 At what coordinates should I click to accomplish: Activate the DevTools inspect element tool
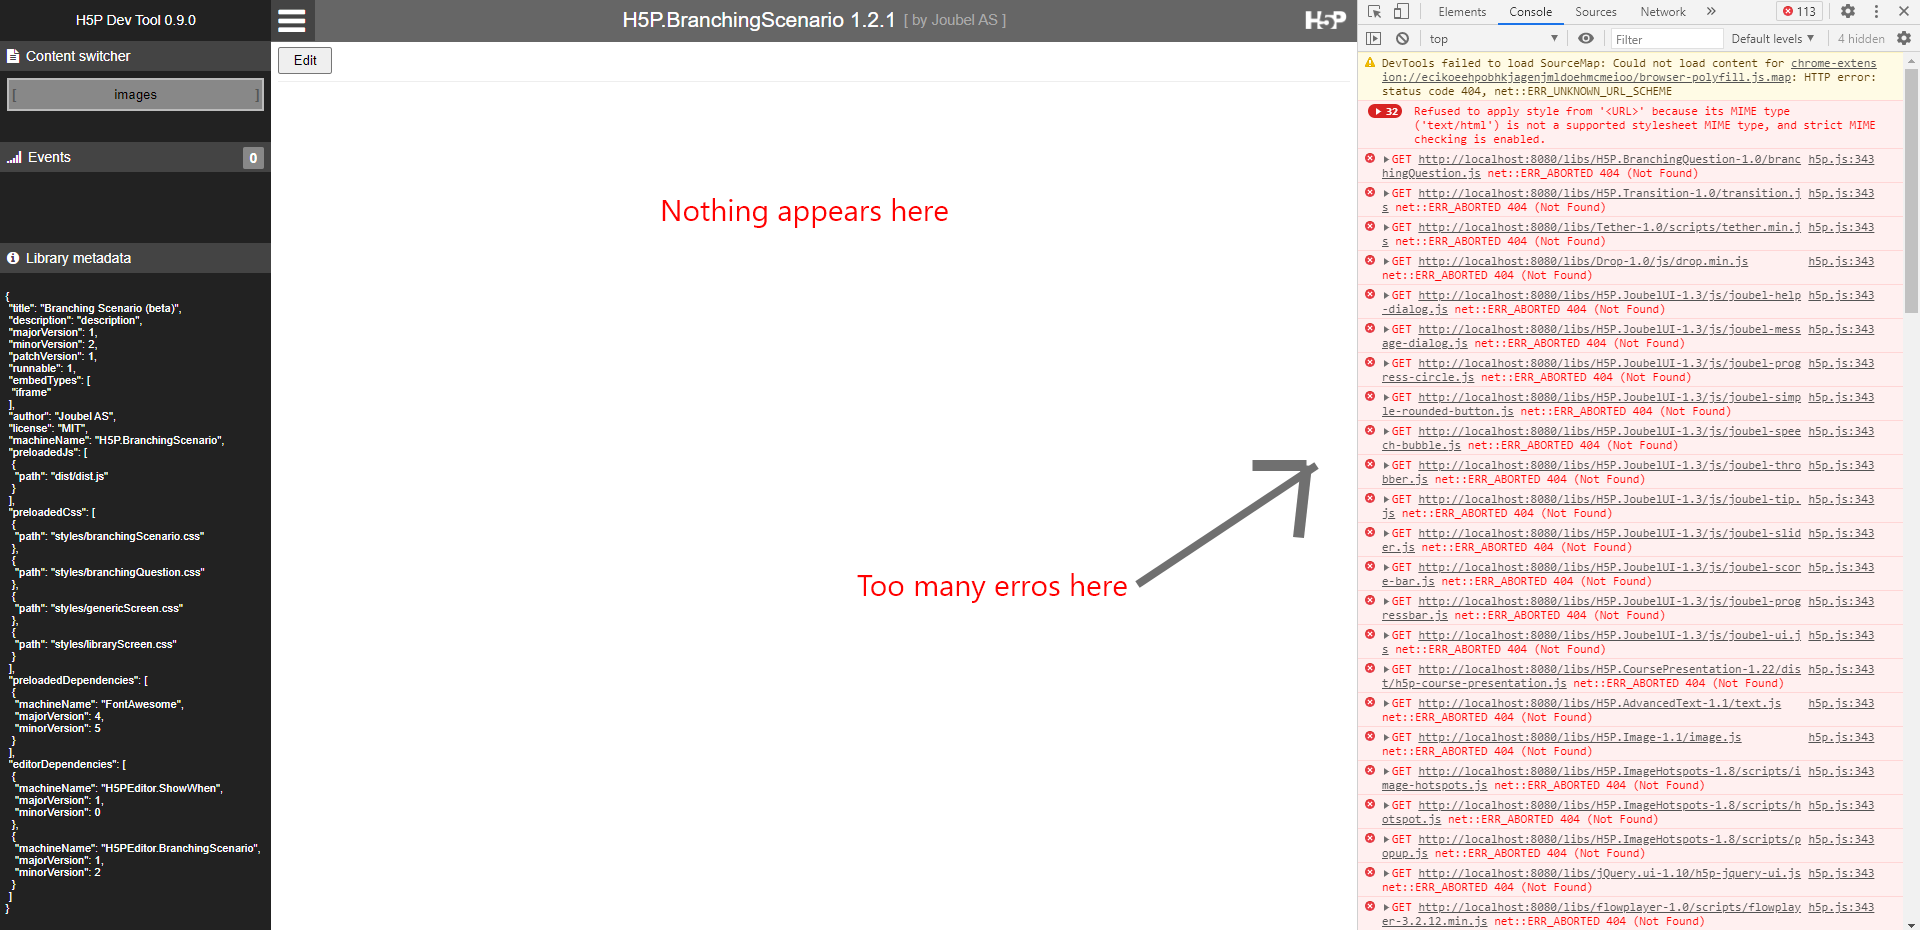(x=1375, y=11)
